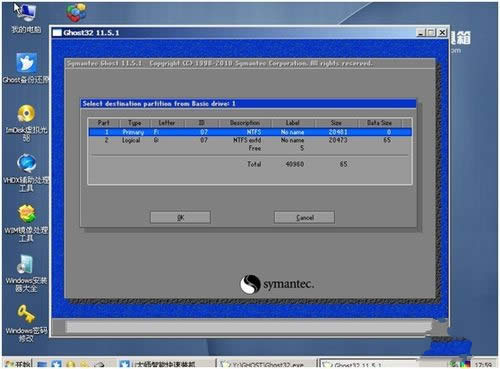
Task: Click the size value 20473
Action: pyautogui.click(x=338, y=140)
